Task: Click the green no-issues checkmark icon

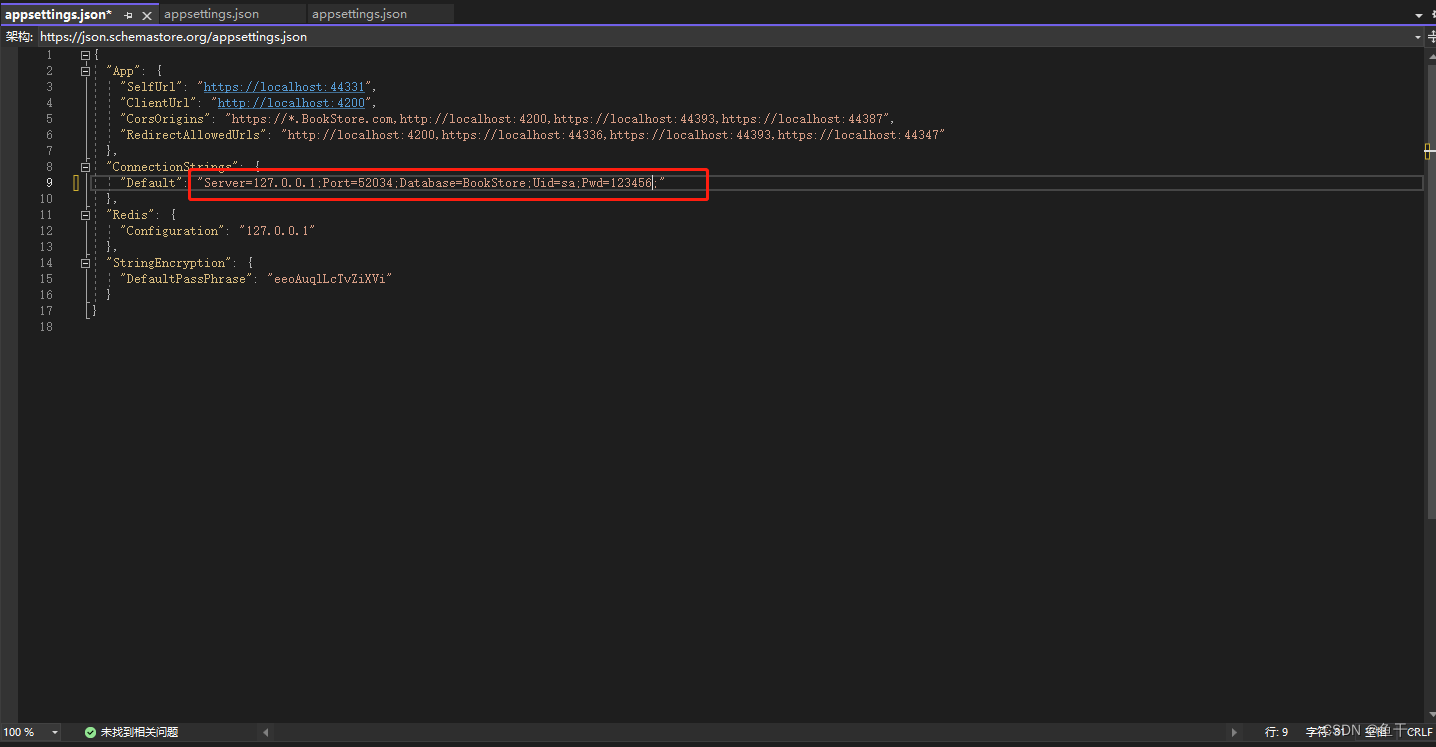Action: 90,732
